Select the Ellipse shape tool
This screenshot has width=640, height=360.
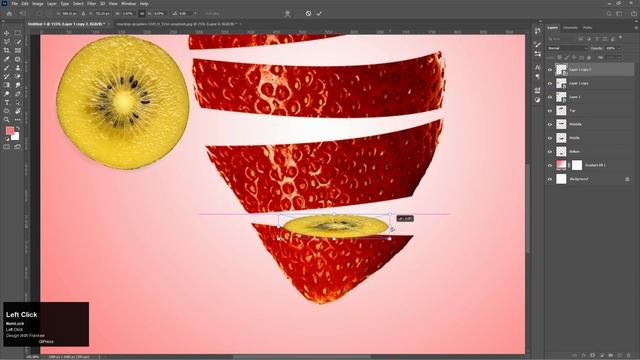(x=7, y=111)
